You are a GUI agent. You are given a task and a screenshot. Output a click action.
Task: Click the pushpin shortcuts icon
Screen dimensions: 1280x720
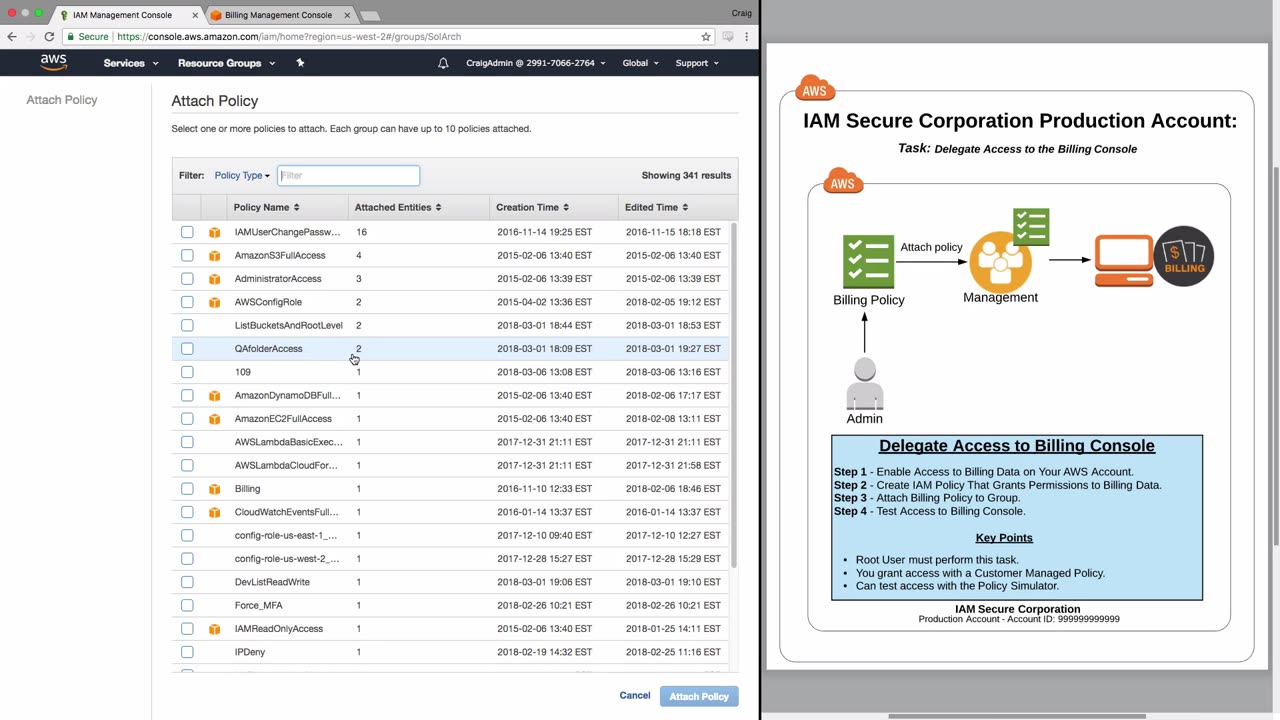coord(300,63)
